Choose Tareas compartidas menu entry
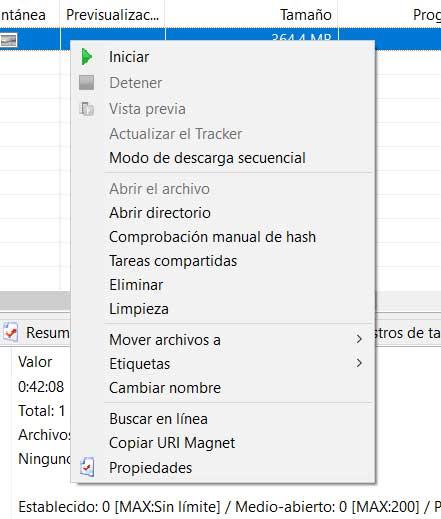The image size is (441, 519). coord(173,261)
